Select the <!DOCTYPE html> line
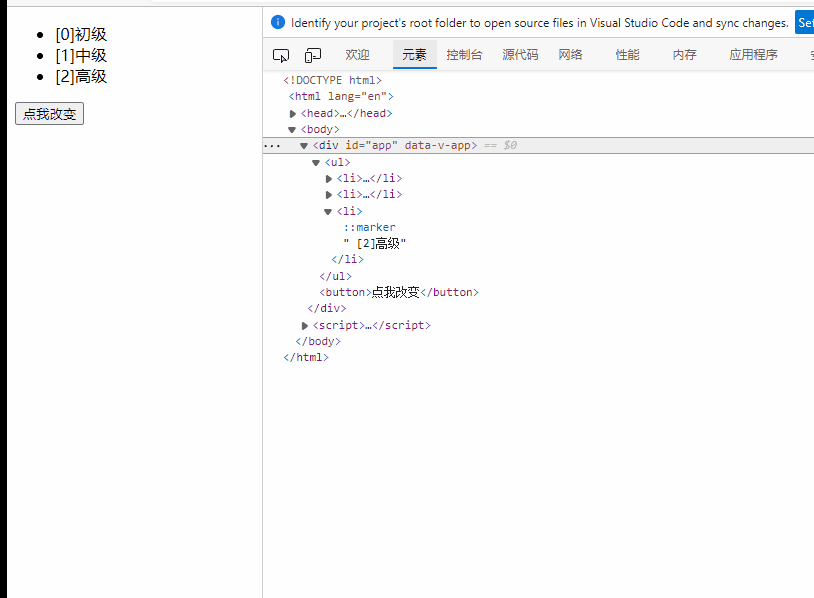Screen dimensions: 814x598 tap(332, 80)
